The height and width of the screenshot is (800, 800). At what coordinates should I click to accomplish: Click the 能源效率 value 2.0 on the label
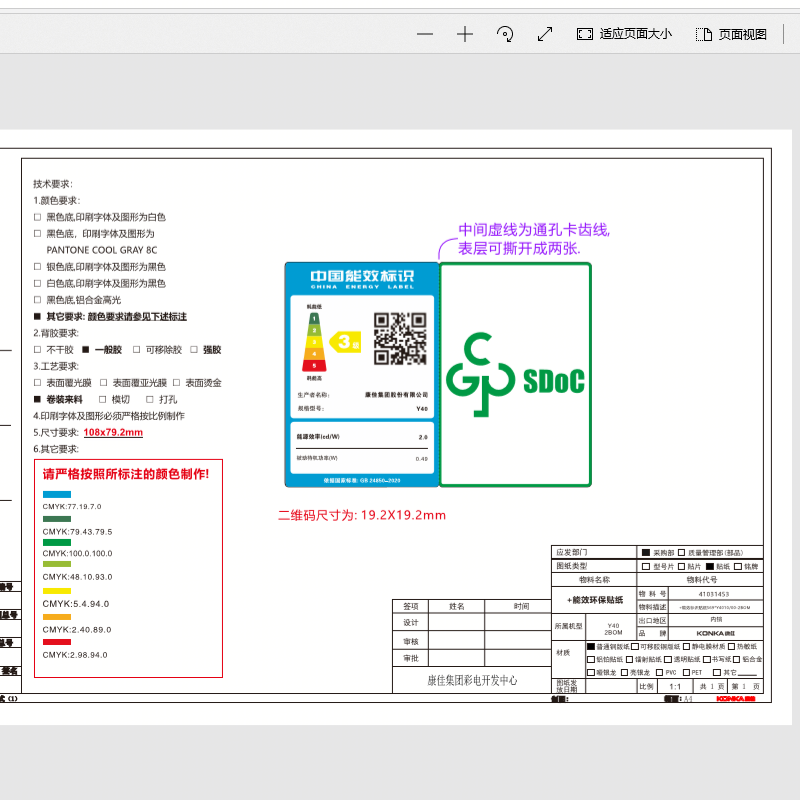click(x=423, y=437)
